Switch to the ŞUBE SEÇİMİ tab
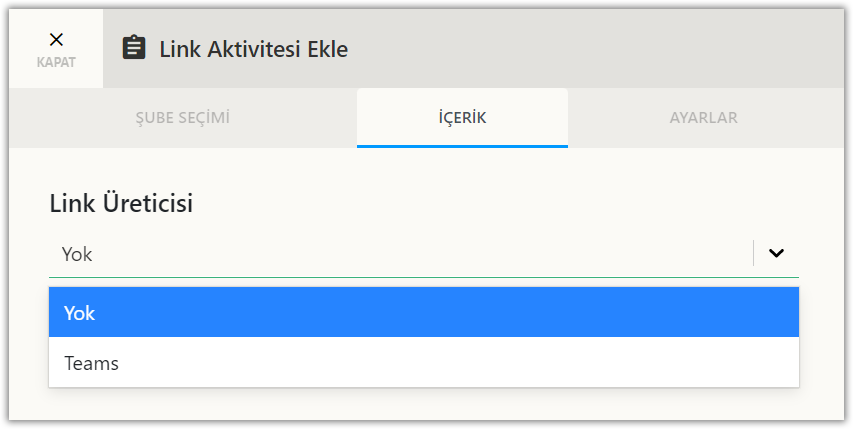The image size is (853, 429). pyautogui.click(x=183, y=118)
